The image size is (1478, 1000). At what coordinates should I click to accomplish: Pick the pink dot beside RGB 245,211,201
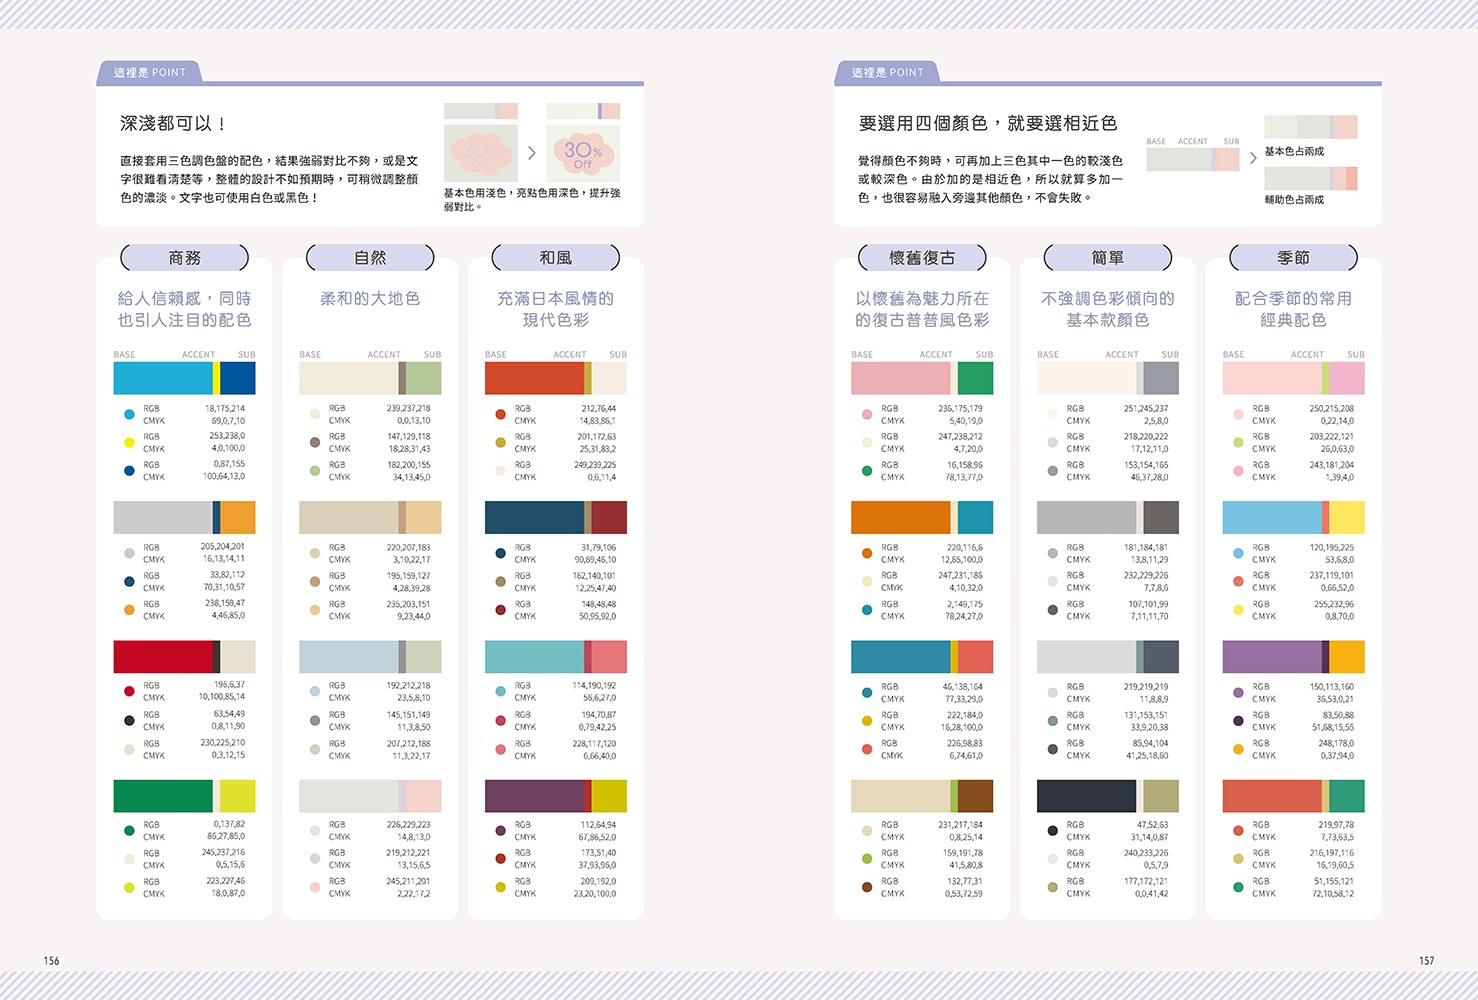coord(315,887)
